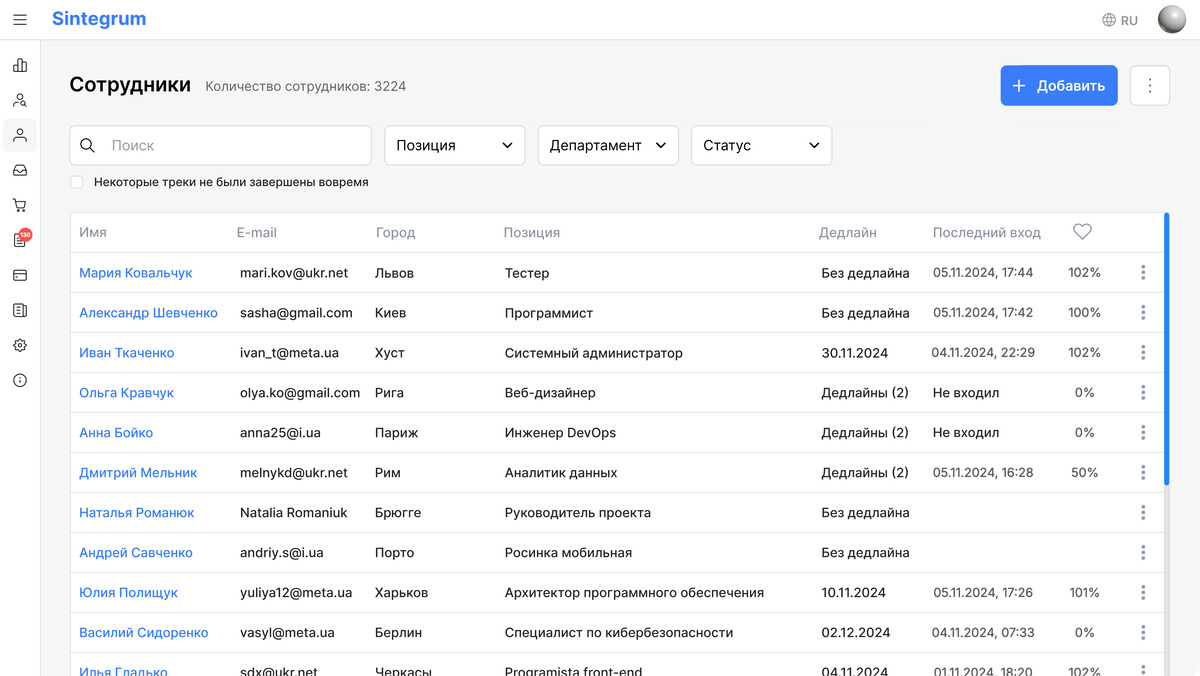Click the heart column header icon
1200x676 pixels.
coord(1082,231)
